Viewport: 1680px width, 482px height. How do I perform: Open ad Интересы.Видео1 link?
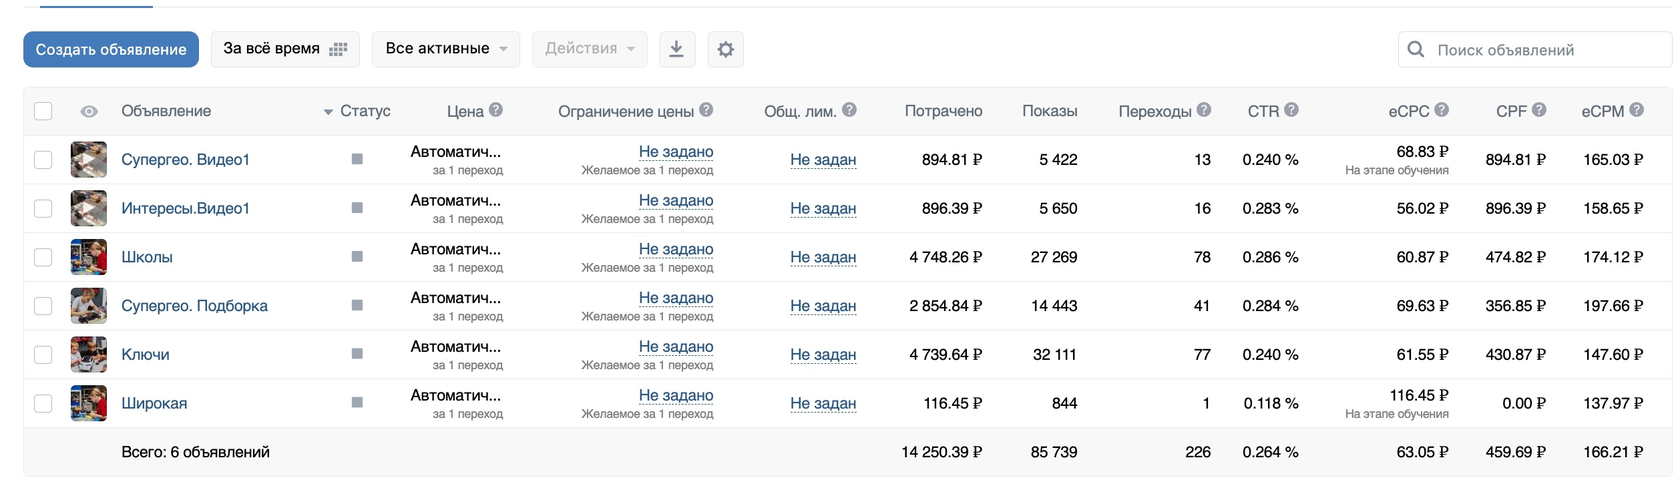(185, 208)
